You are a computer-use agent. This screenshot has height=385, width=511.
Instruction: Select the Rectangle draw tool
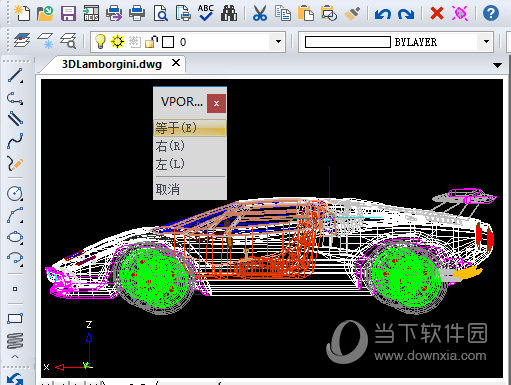[15, 318]
